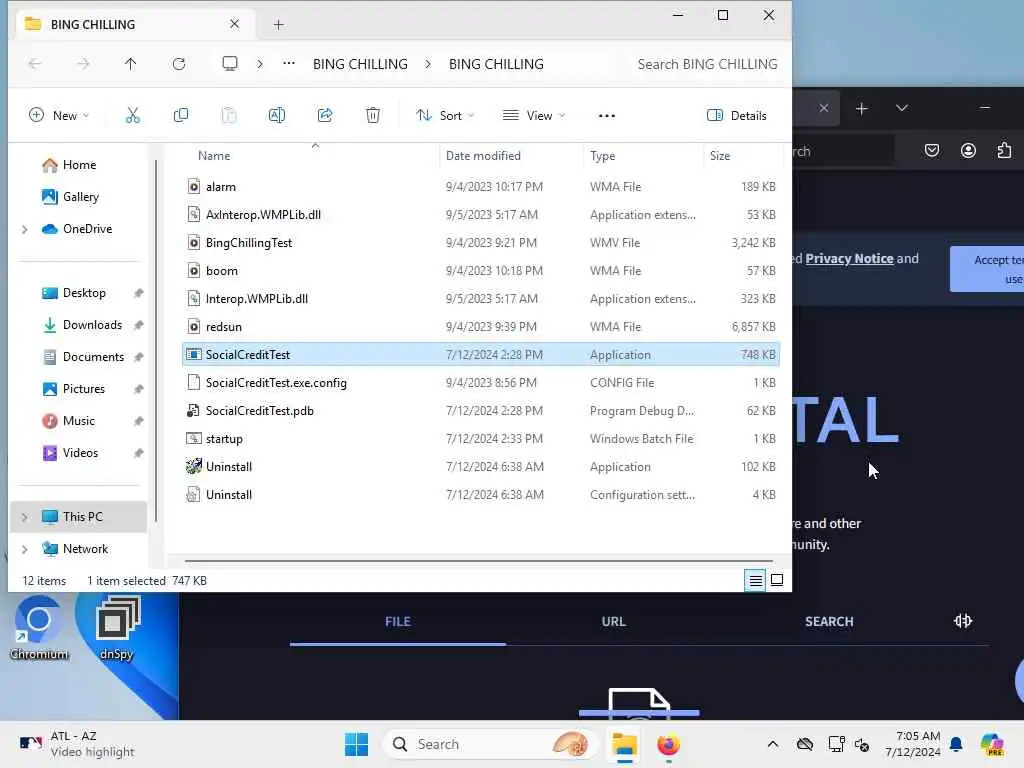Switch to large thumbnails view layout
The image size is (1024, 768).
click(x=777, y=580)
